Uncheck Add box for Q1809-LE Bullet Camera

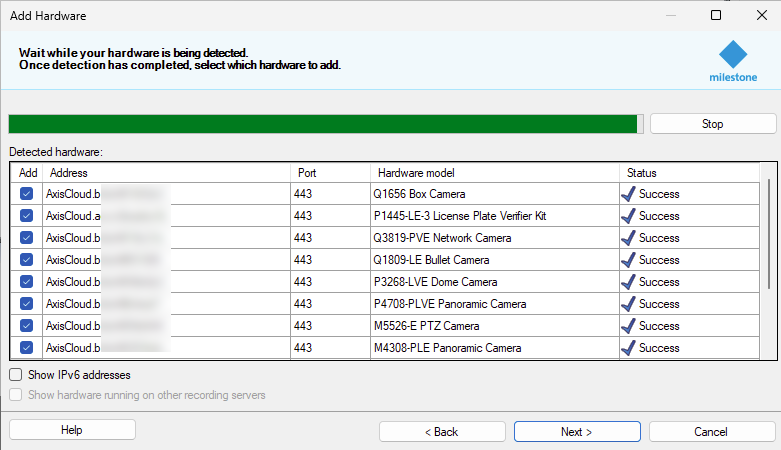(26, 260)
